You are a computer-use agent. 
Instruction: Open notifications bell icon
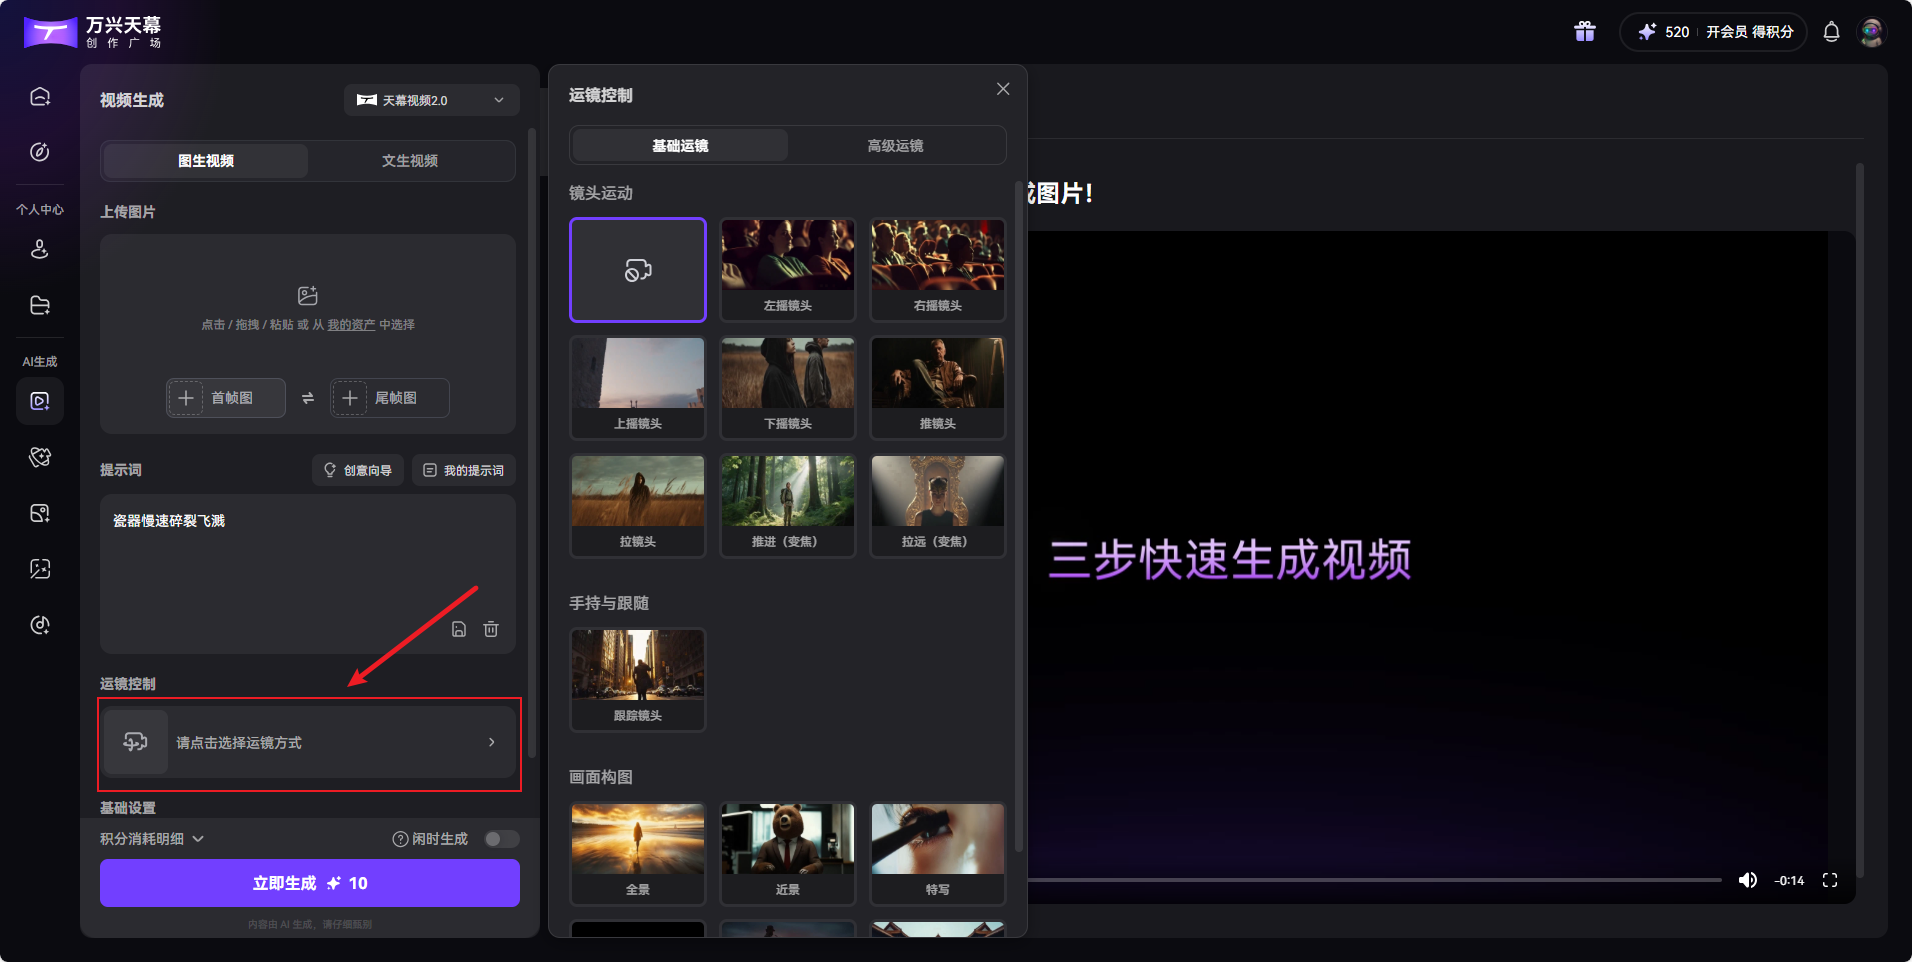click(1831, 31)
